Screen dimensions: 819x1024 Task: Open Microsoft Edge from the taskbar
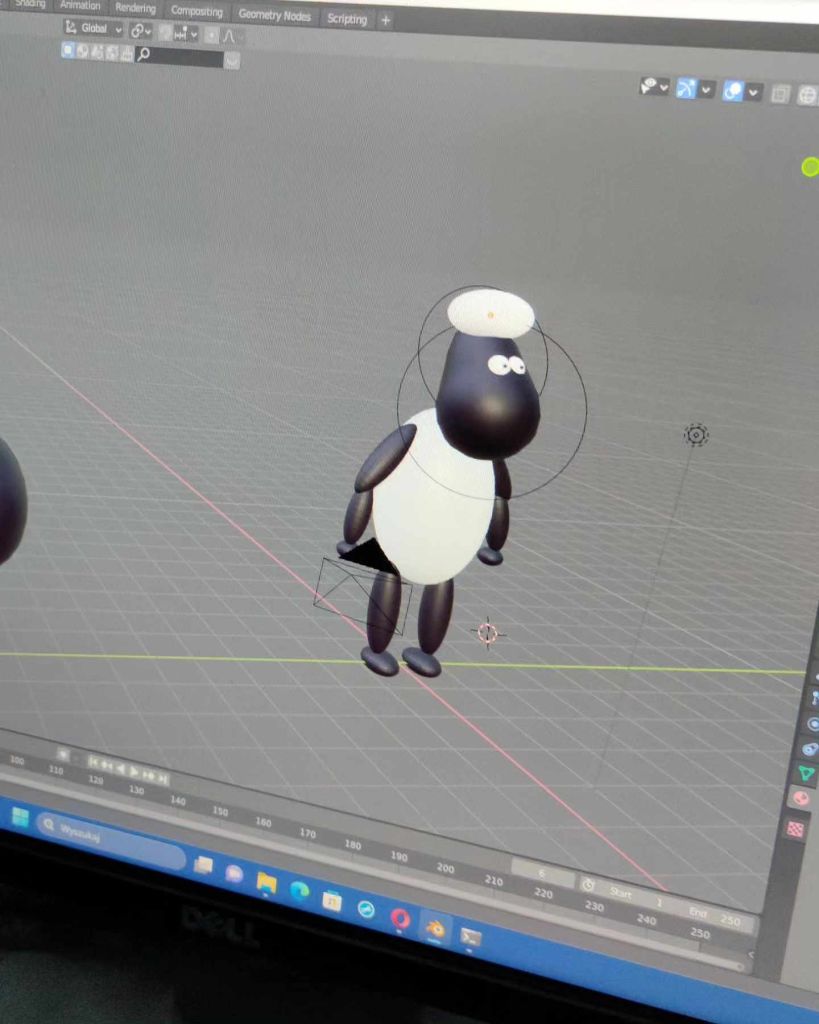300,891
